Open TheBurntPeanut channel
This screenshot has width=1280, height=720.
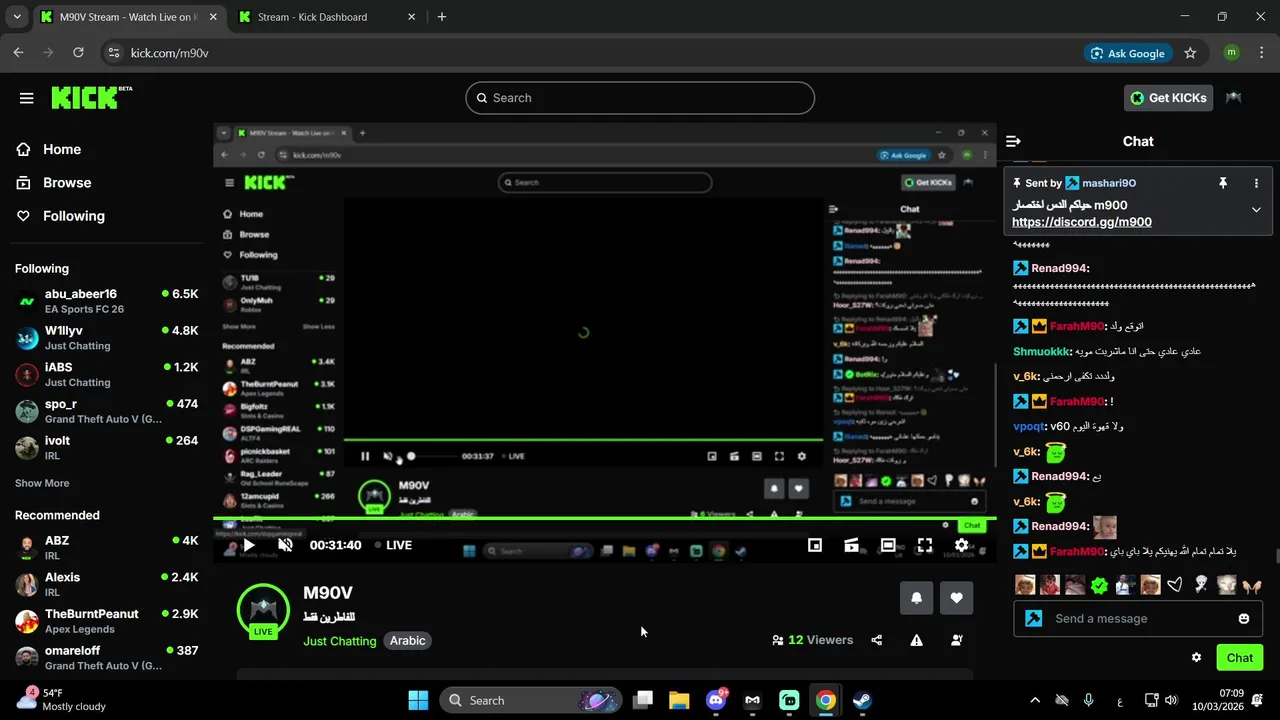tap(107, 621)
